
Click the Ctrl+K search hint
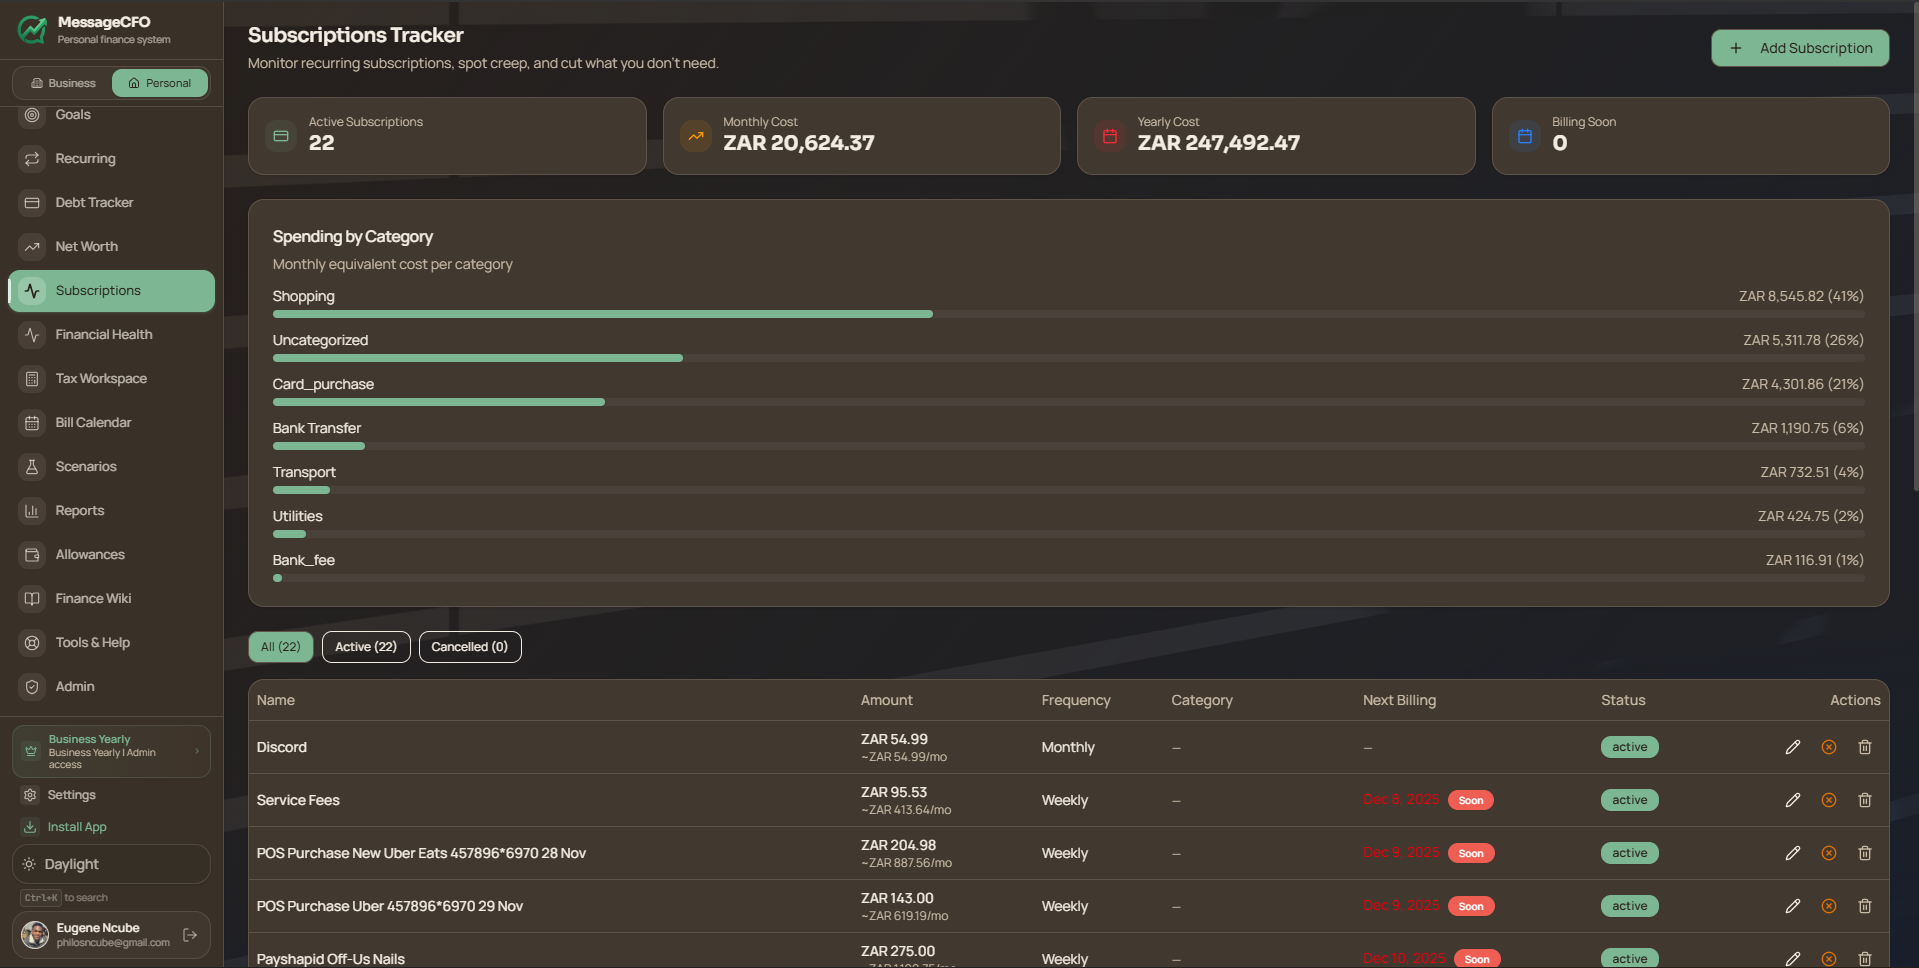click(x=65, y=898)
